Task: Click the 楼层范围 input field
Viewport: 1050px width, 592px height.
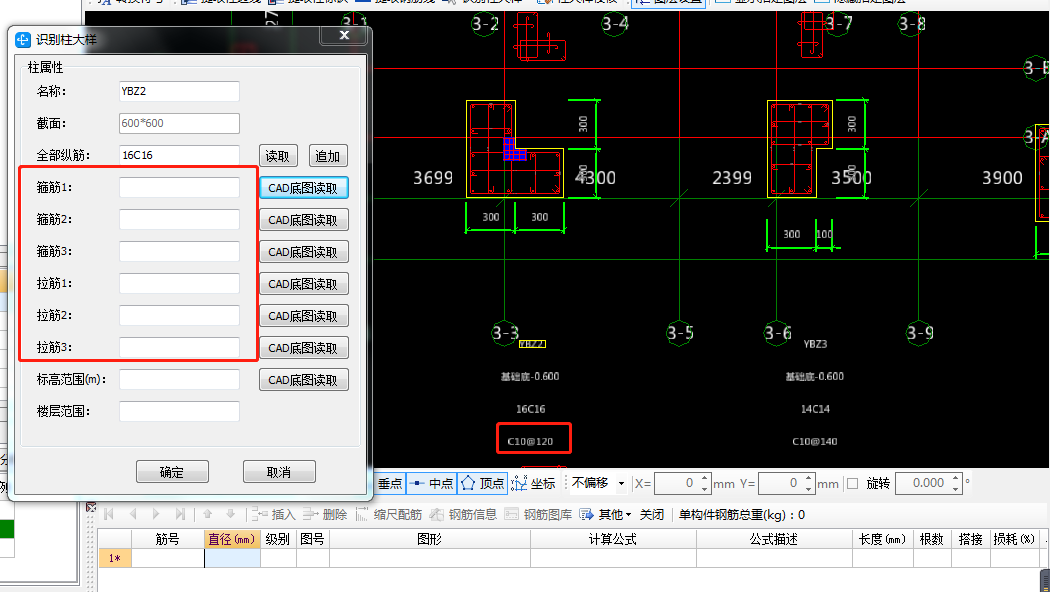Action: coord(179,411)
